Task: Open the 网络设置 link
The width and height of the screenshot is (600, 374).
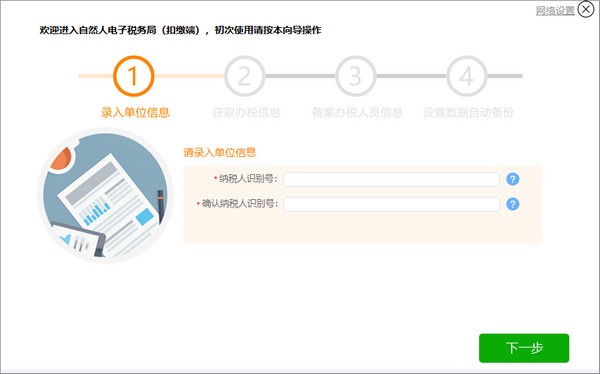Action: tap(555, 11)
